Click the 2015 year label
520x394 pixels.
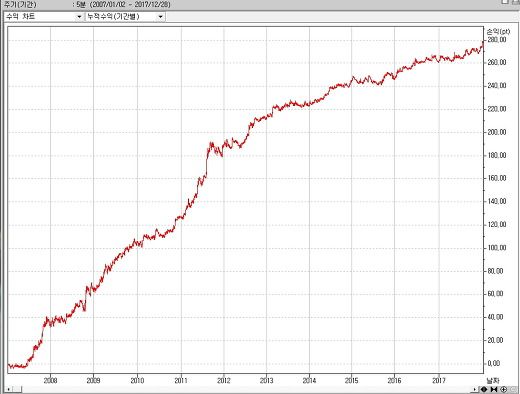[x=351, y=380]
